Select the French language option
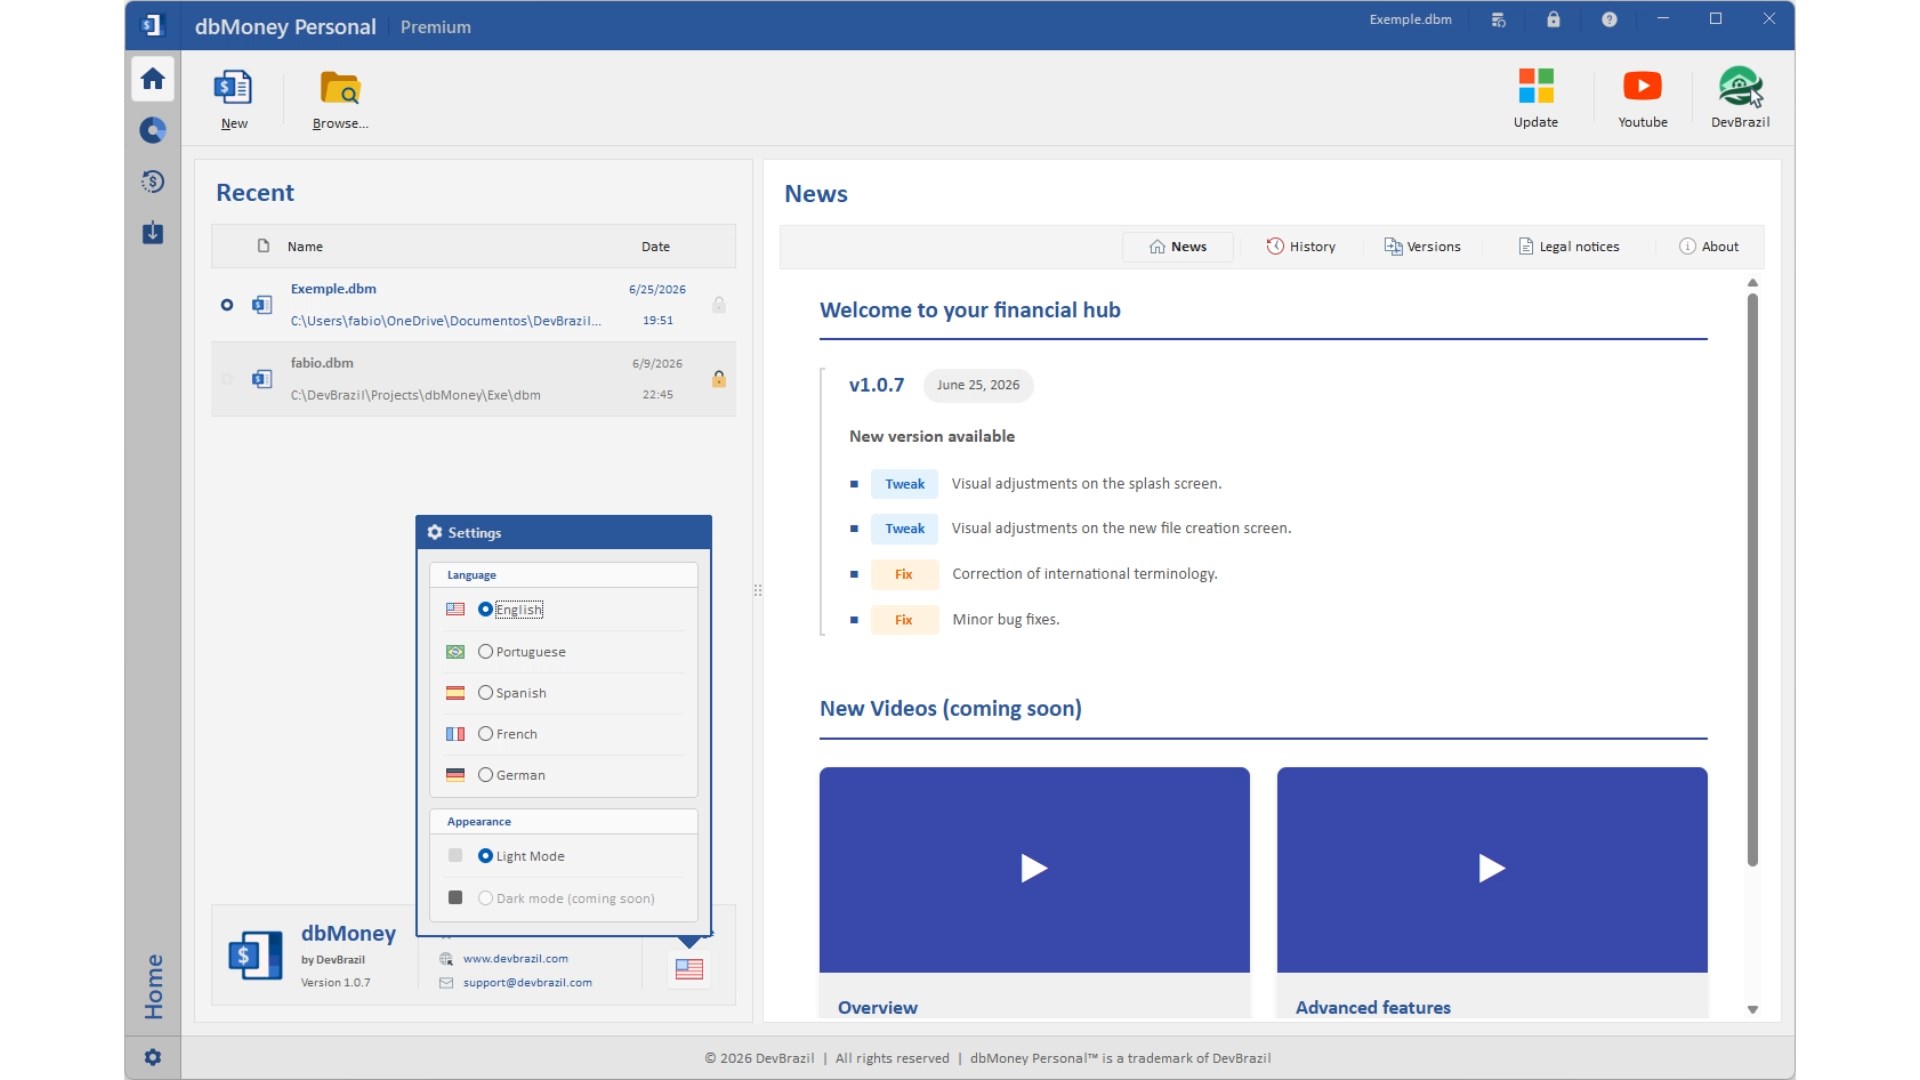Image resolution: width=1920 pixels, height=1080 pixels. click(507, 734)
